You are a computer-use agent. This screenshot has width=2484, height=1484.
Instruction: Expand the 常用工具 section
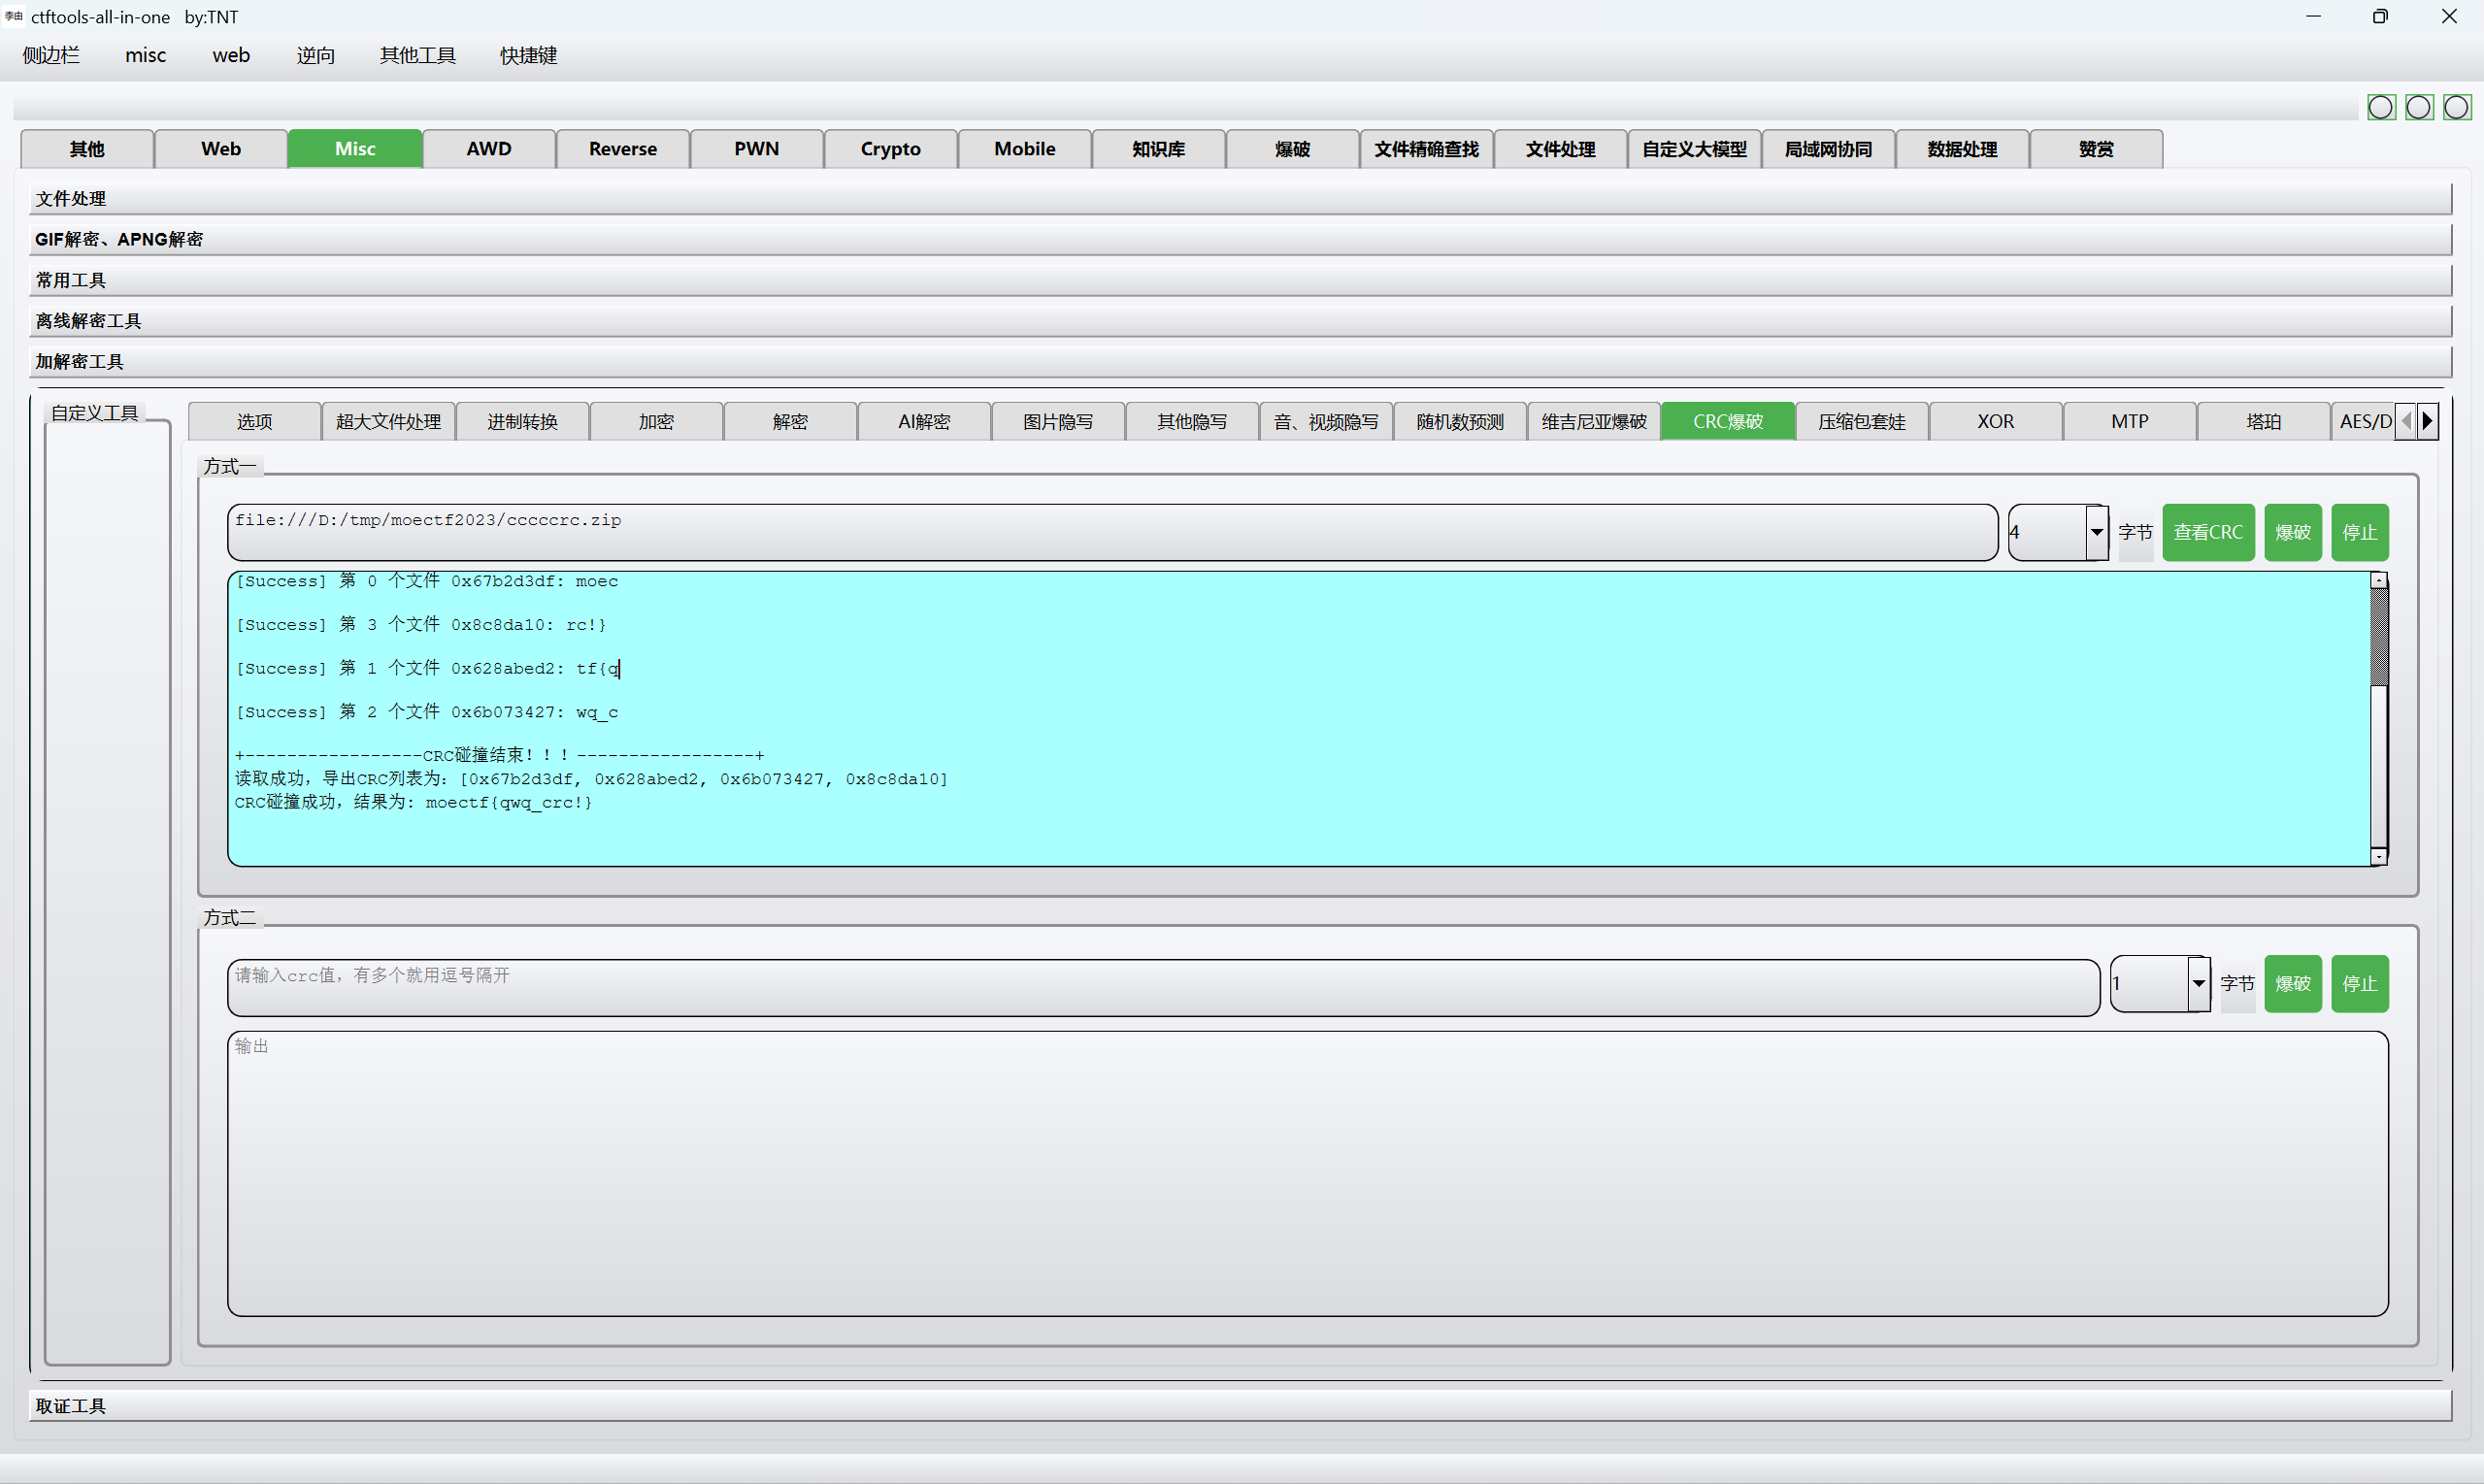[1240, 280]
